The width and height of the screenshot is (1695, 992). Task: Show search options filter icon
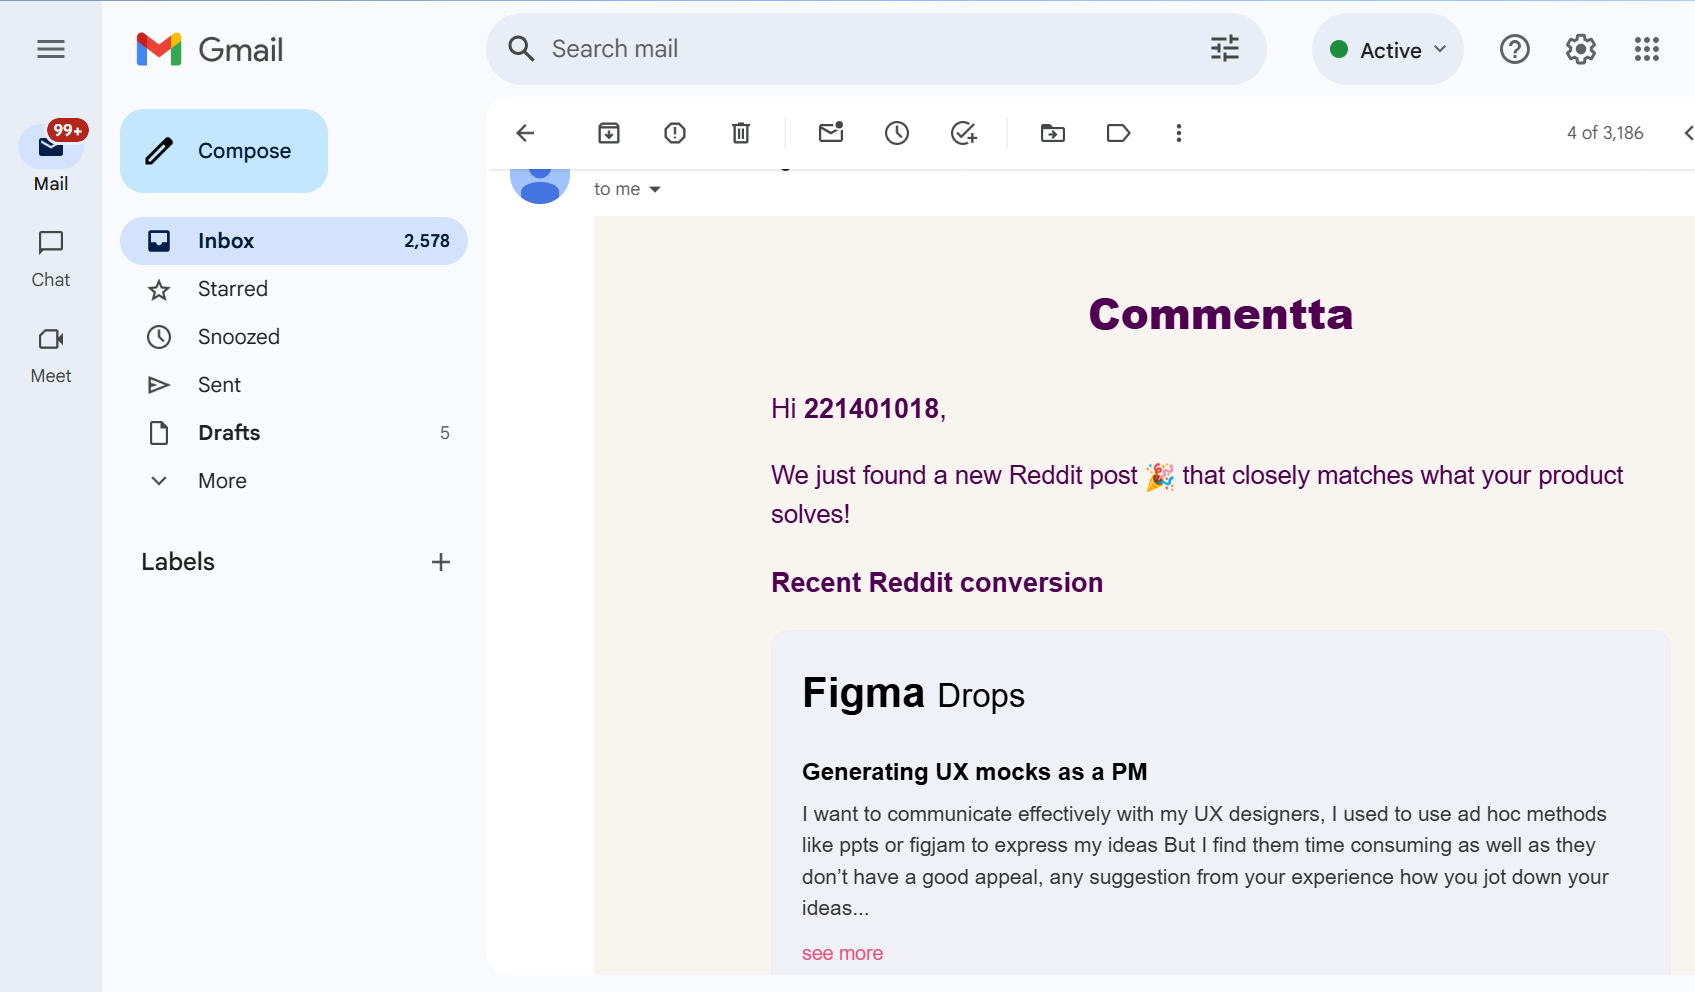click(1225, 48)
